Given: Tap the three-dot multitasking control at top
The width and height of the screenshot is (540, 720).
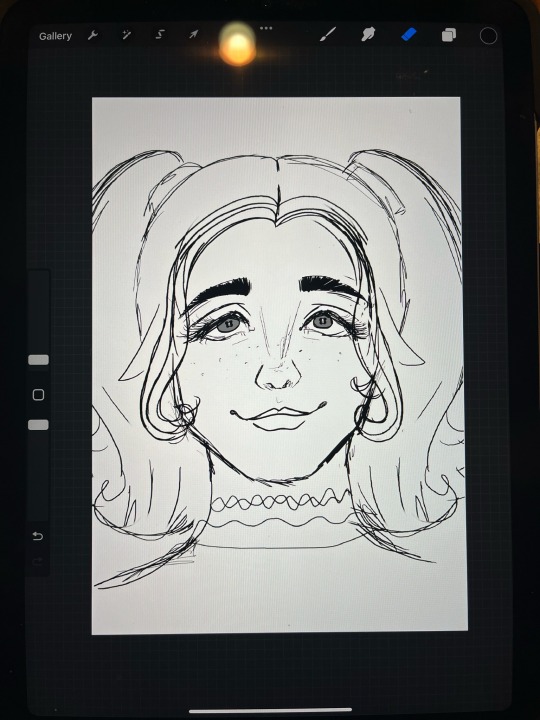Looking at the screenshot, I should pos(266,28).
